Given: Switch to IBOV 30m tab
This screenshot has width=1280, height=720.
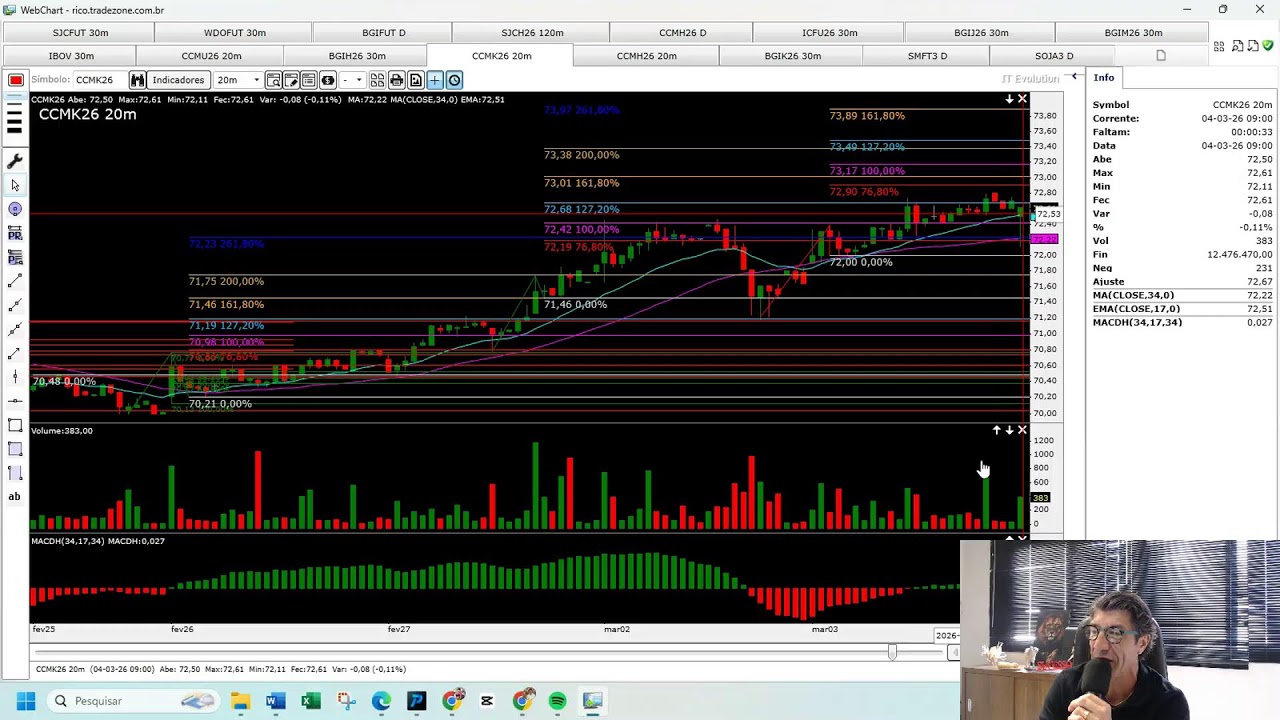Looking at the screenshot, I should pyautogui.click(x=71, y=56).
